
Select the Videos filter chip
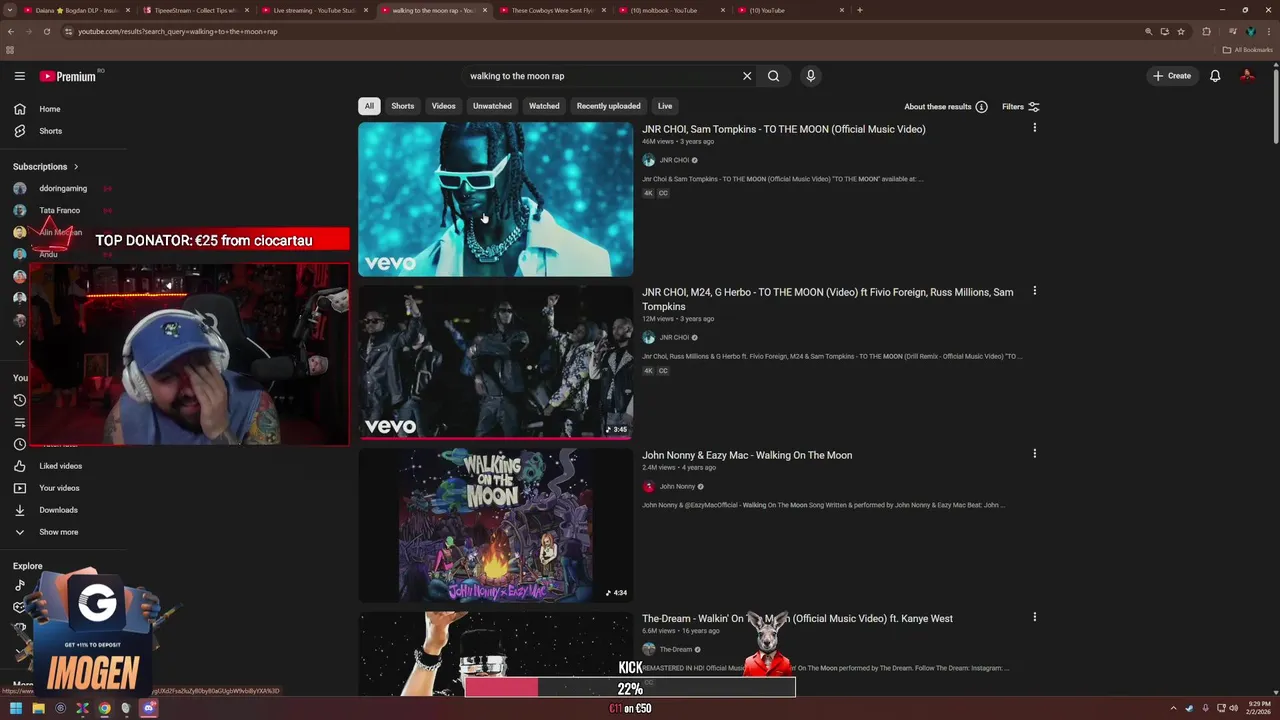[443, 106]
